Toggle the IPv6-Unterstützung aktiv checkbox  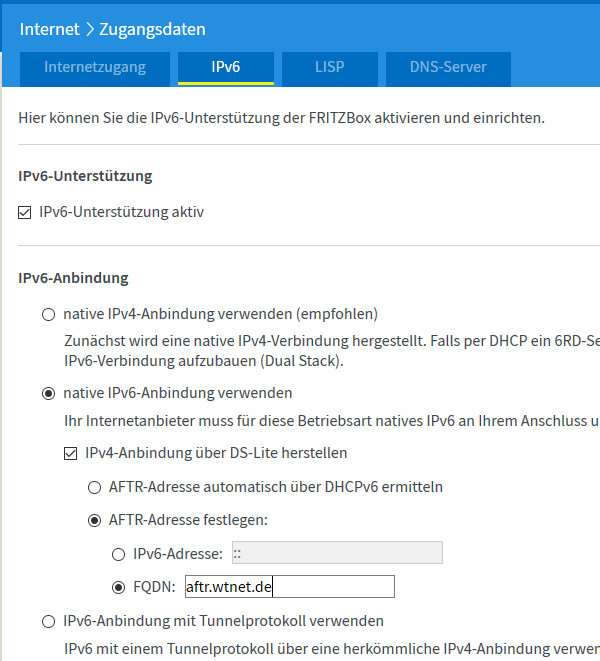tap(26, 212)
